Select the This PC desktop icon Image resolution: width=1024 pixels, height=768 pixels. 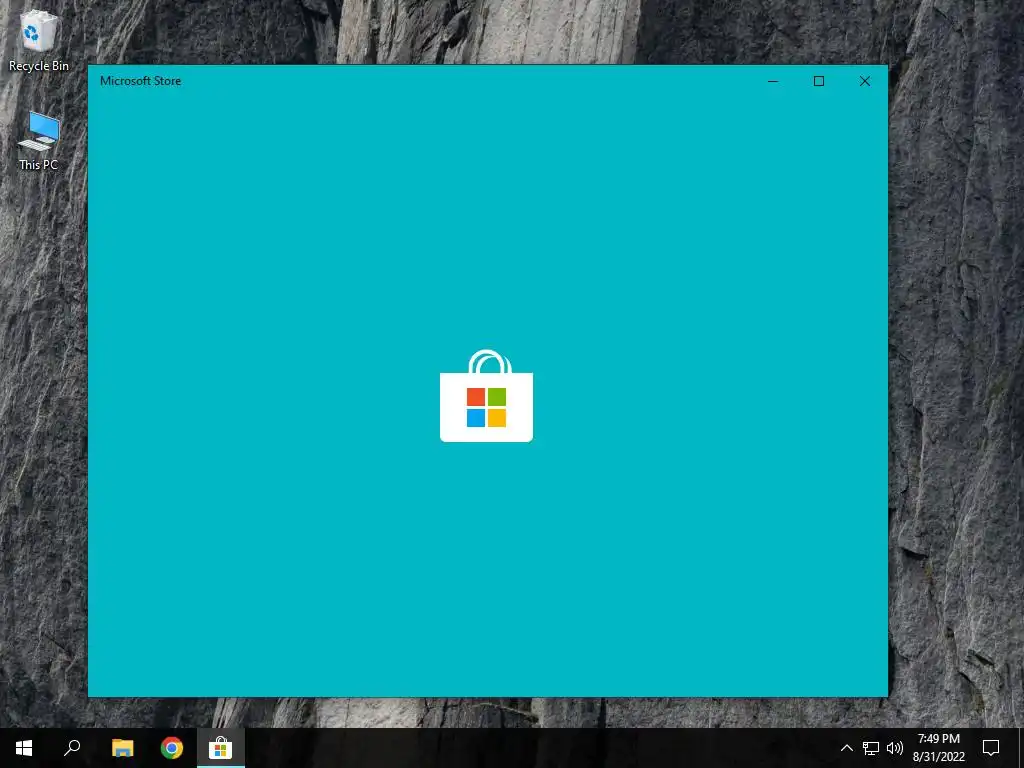[38, 141]
